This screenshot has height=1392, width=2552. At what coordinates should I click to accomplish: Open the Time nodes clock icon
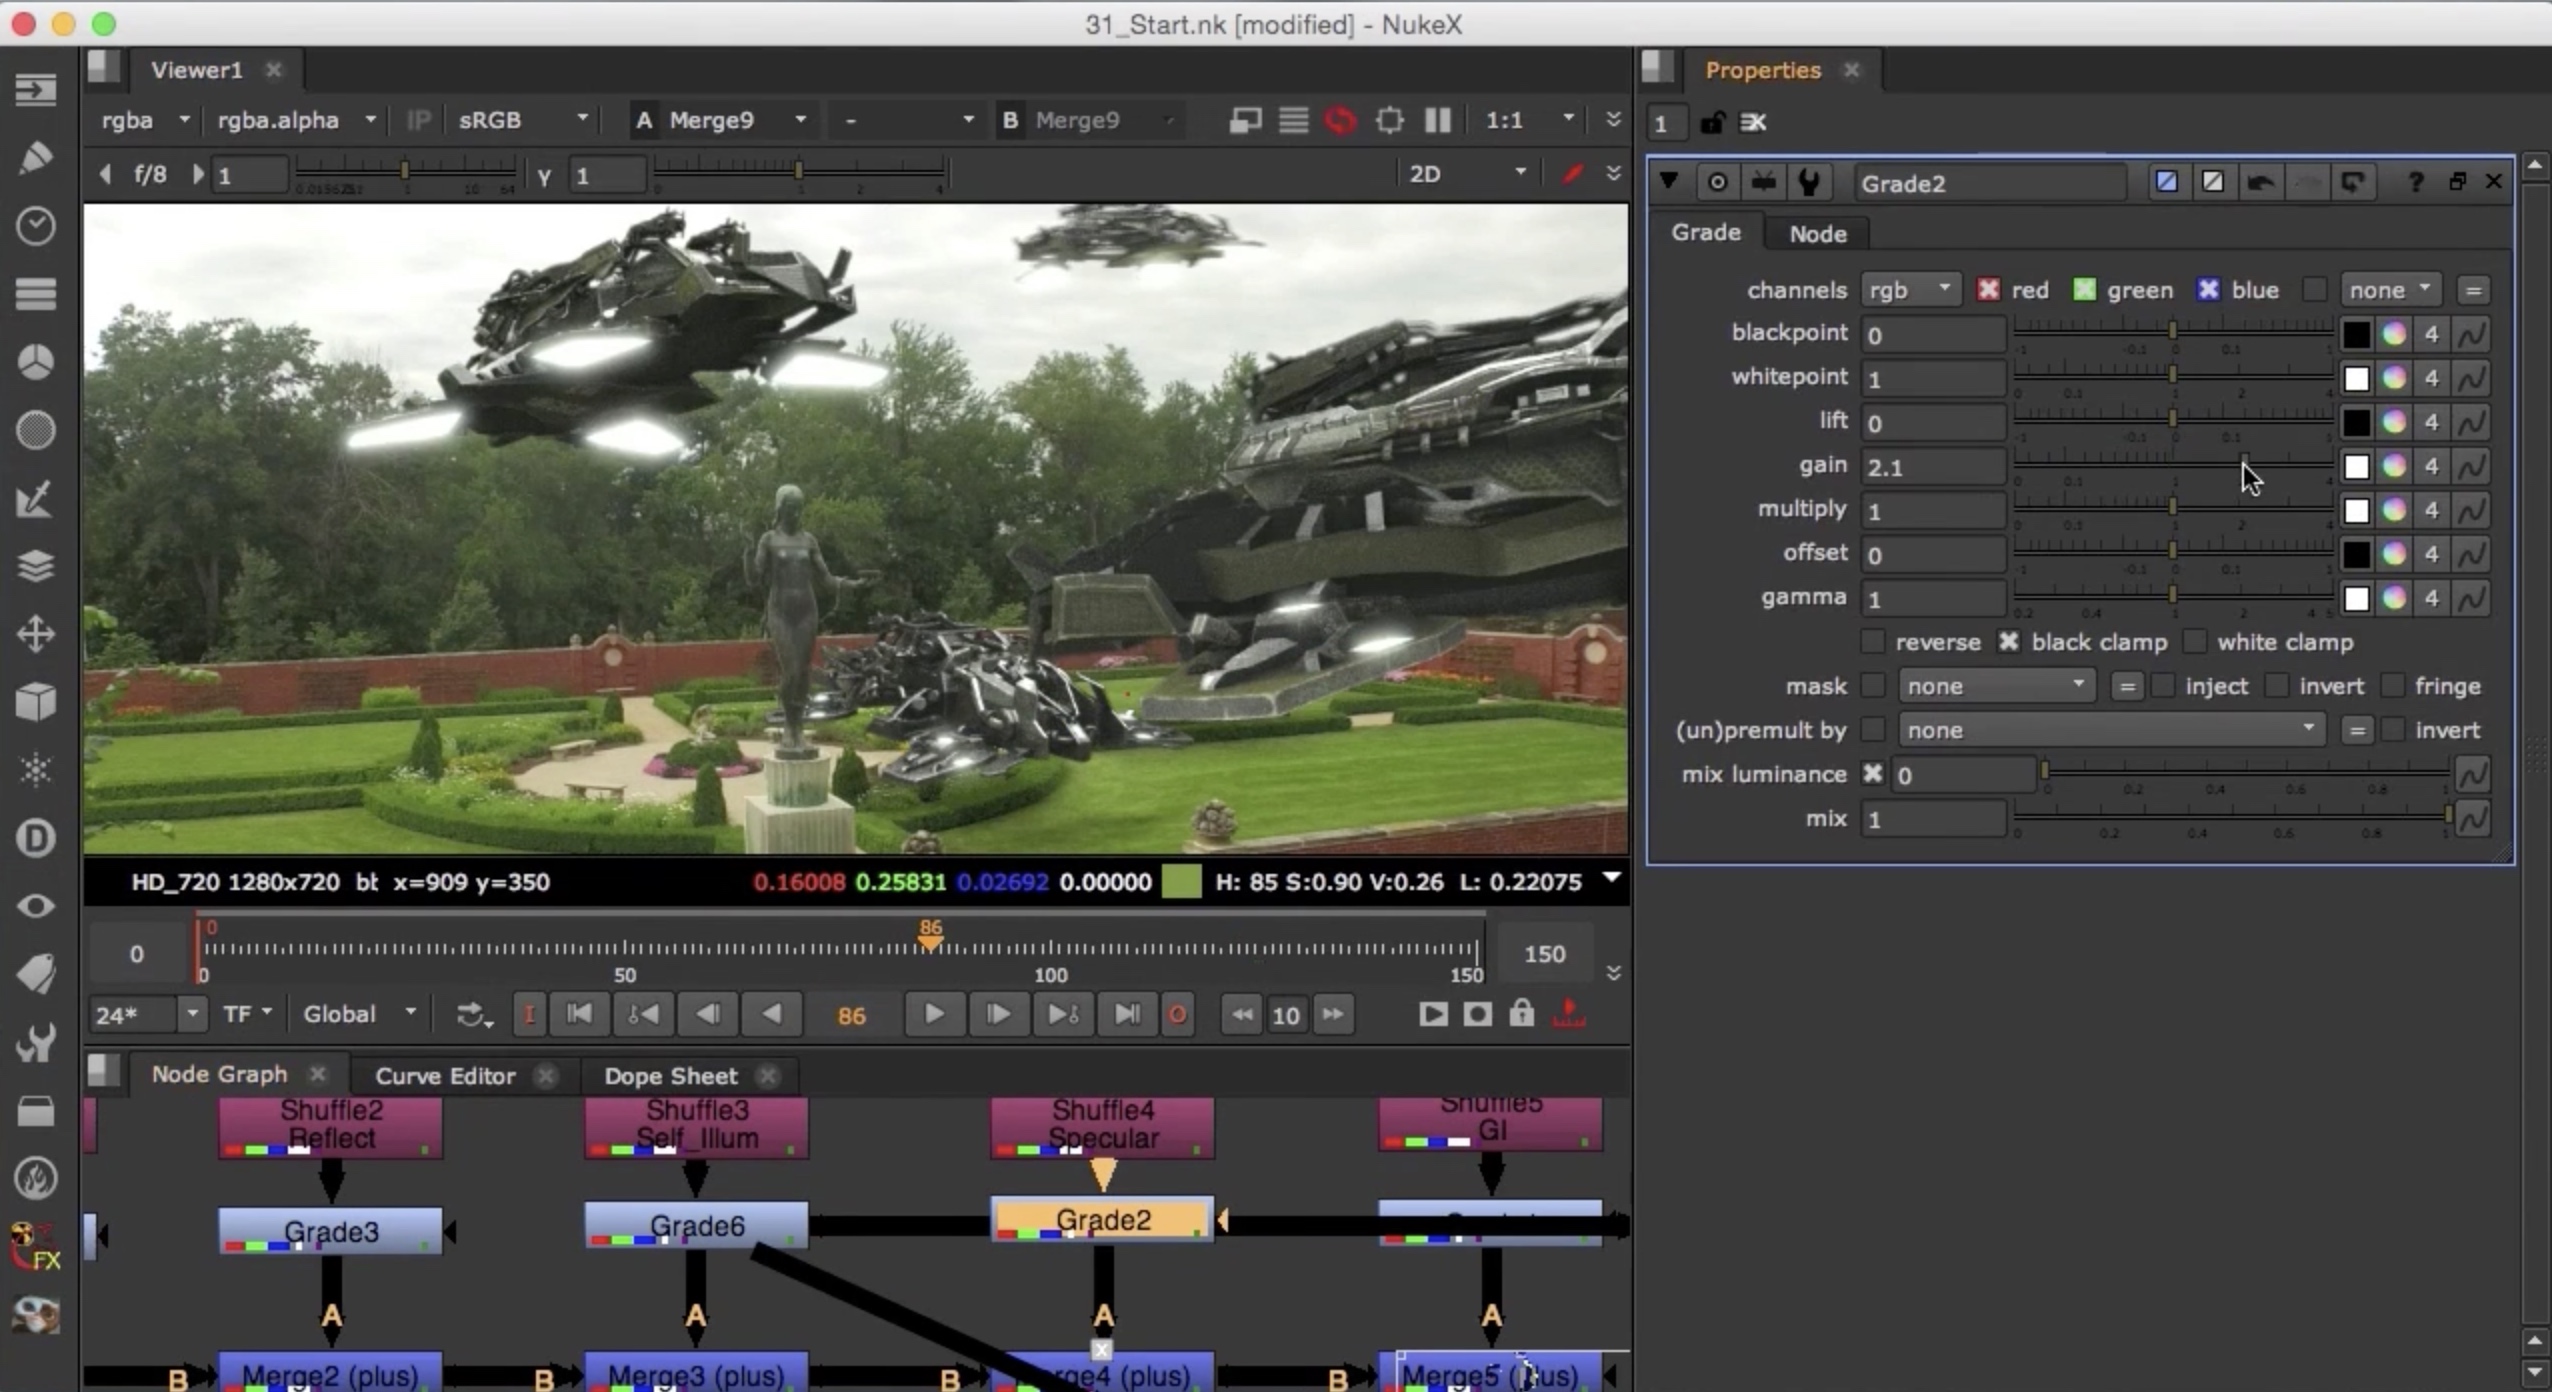point(36,226)
